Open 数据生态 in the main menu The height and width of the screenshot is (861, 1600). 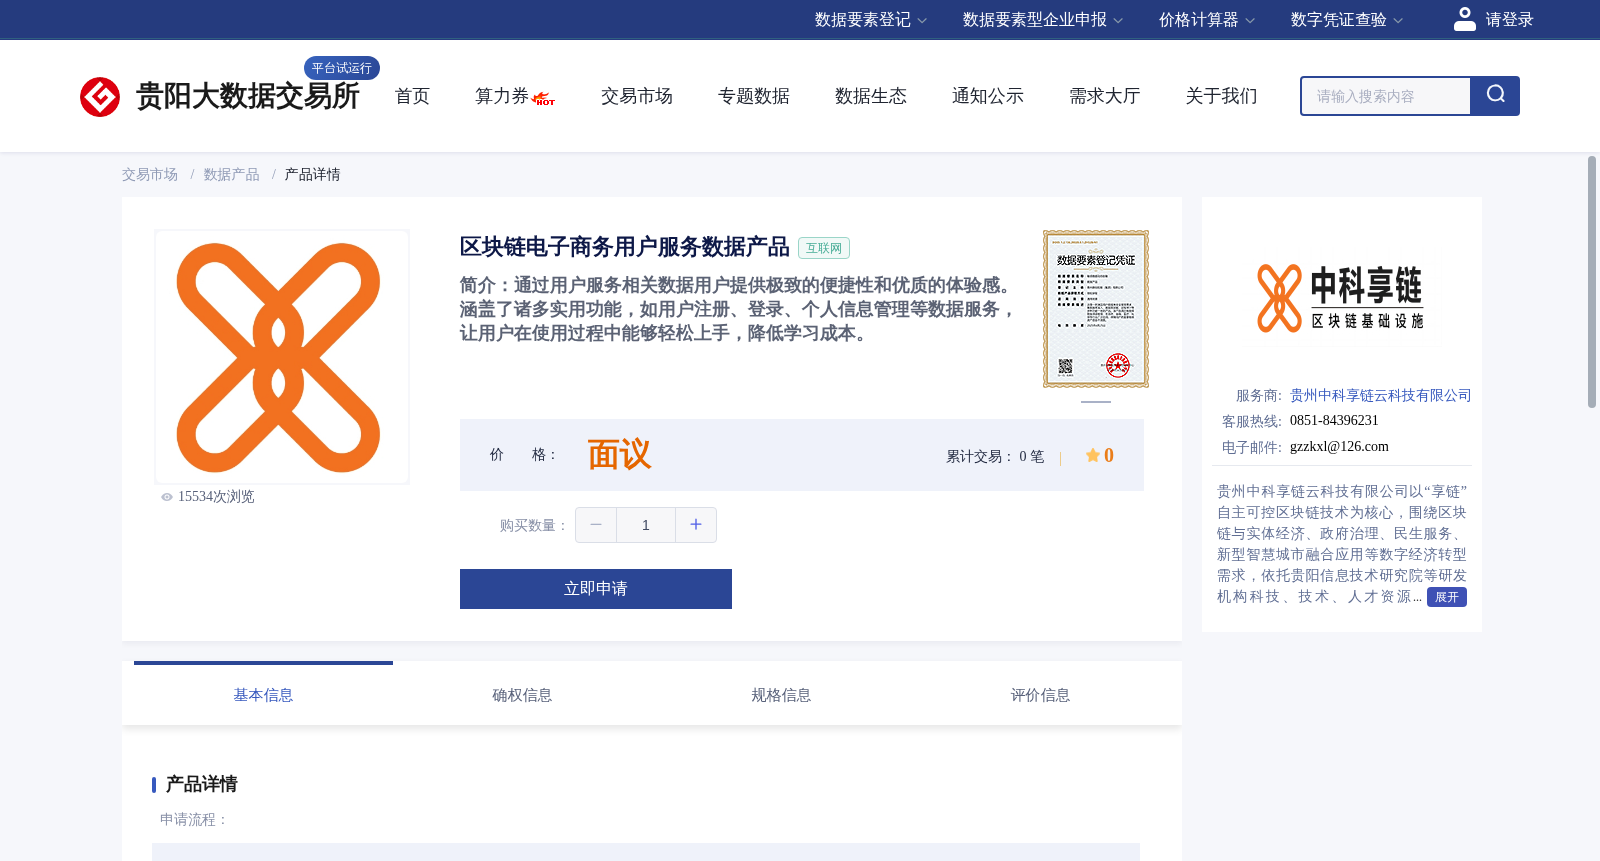pos(871,96)
